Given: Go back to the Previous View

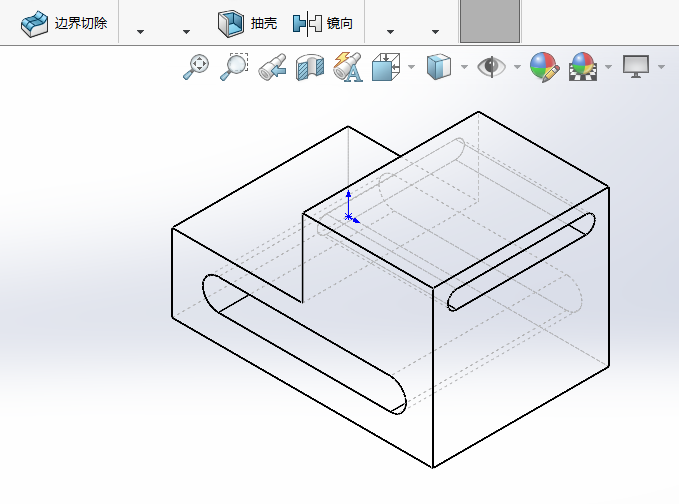Looking at the screenshot, I should pos(272,67).
